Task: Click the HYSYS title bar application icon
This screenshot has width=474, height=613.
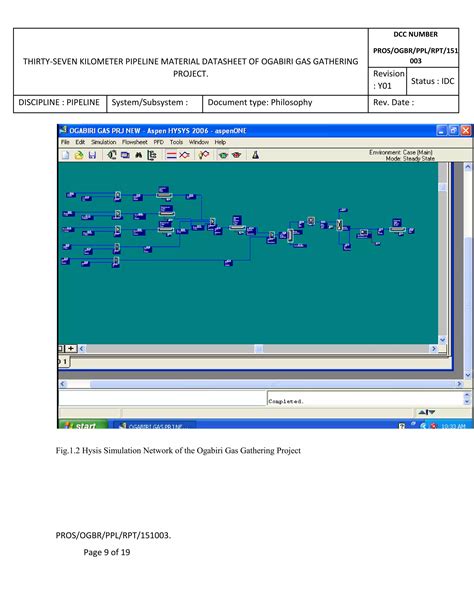Action: tap(63, 130)
